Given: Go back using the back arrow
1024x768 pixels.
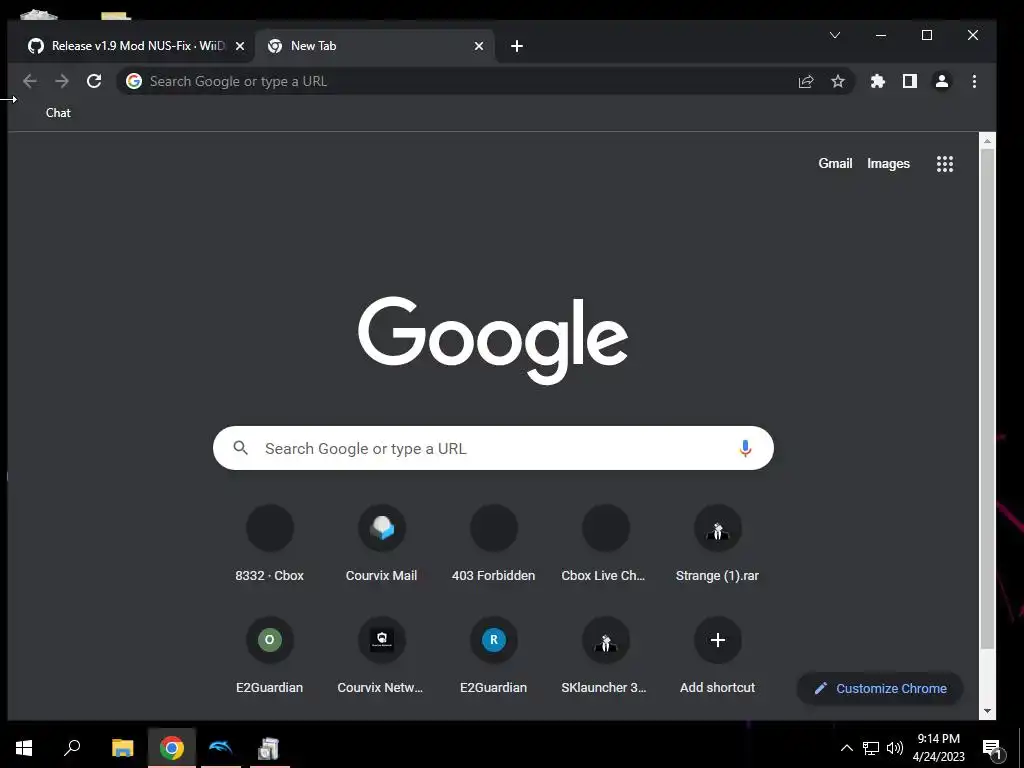Looking at the screenshot, I should click(29, 81).
